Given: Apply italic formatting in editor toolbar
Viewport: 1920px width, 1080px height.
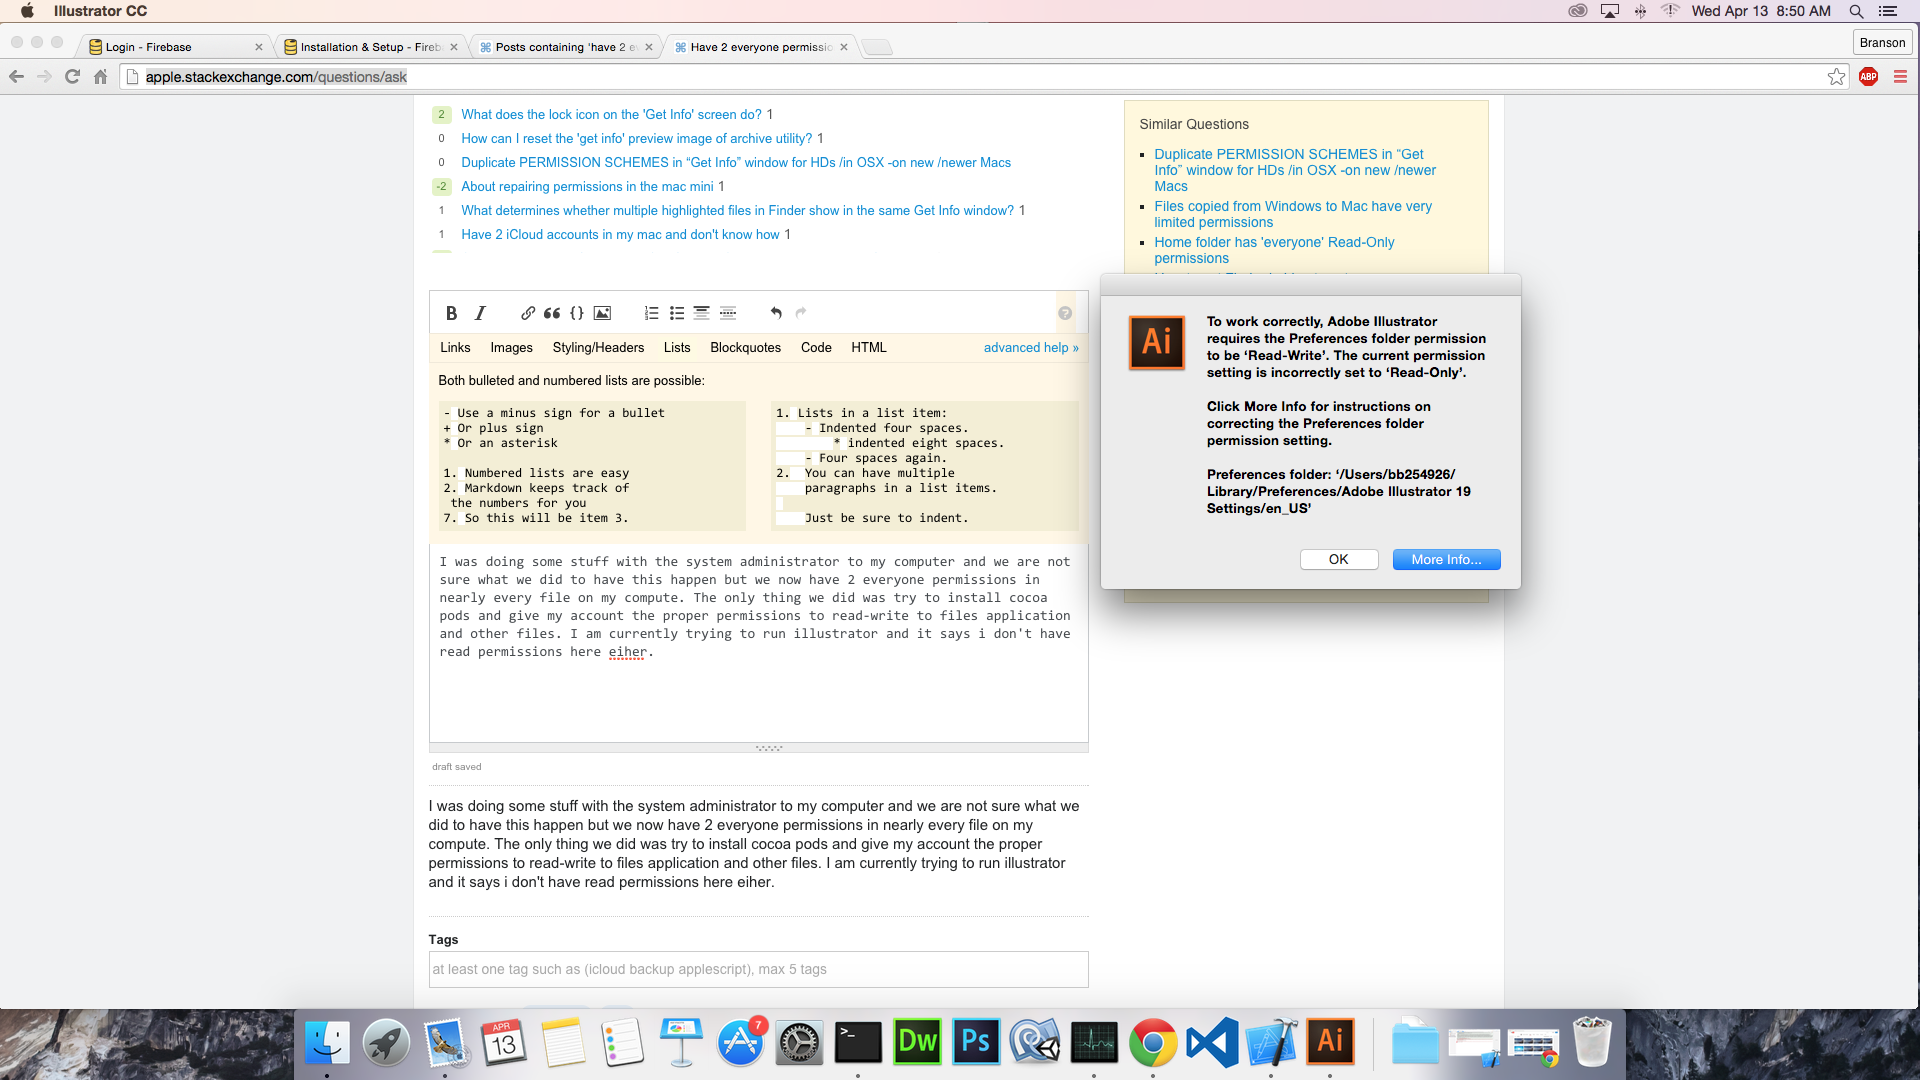Looking at the screenshot, I should (x=480, y=313).
